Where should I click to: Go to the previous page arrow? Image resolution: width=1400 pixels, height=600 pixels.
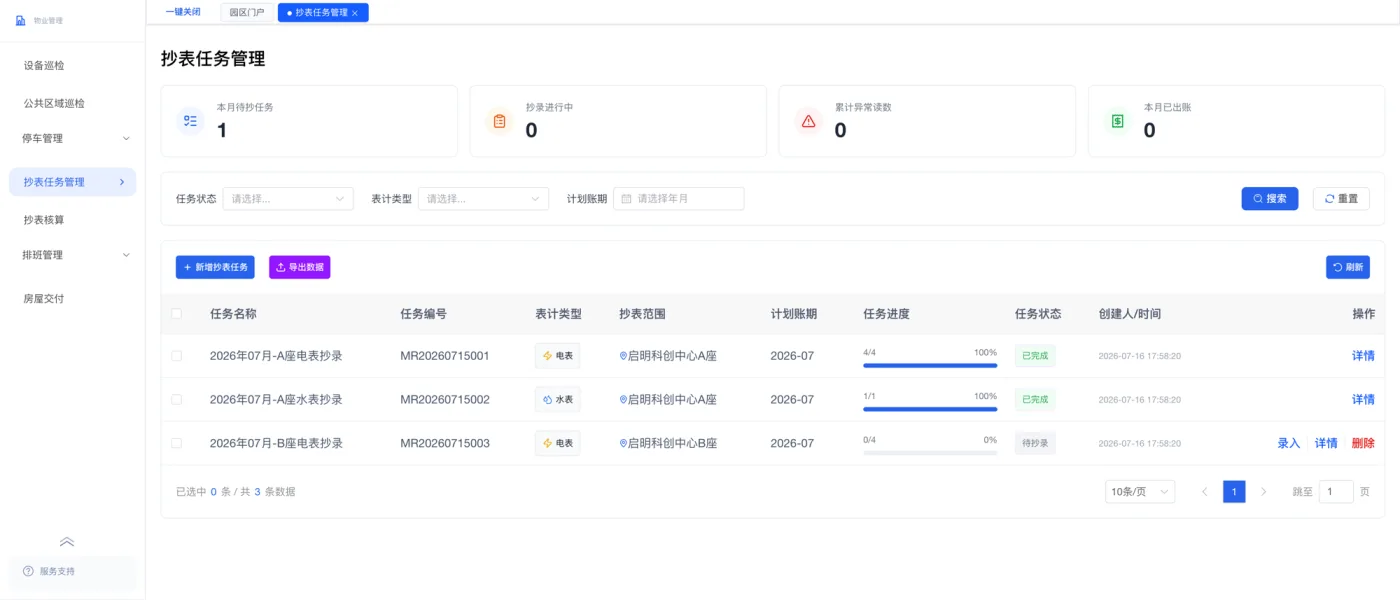point(1205,492)
